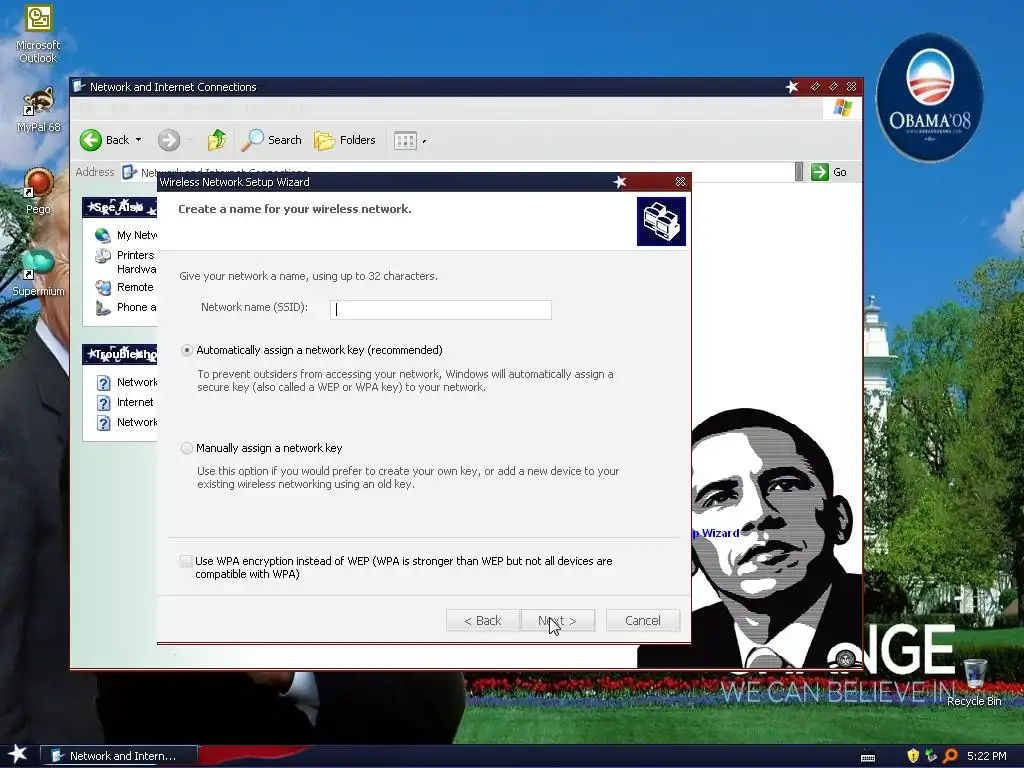
Task: Select Manually assign a network key
Action: tap(187, 448)
